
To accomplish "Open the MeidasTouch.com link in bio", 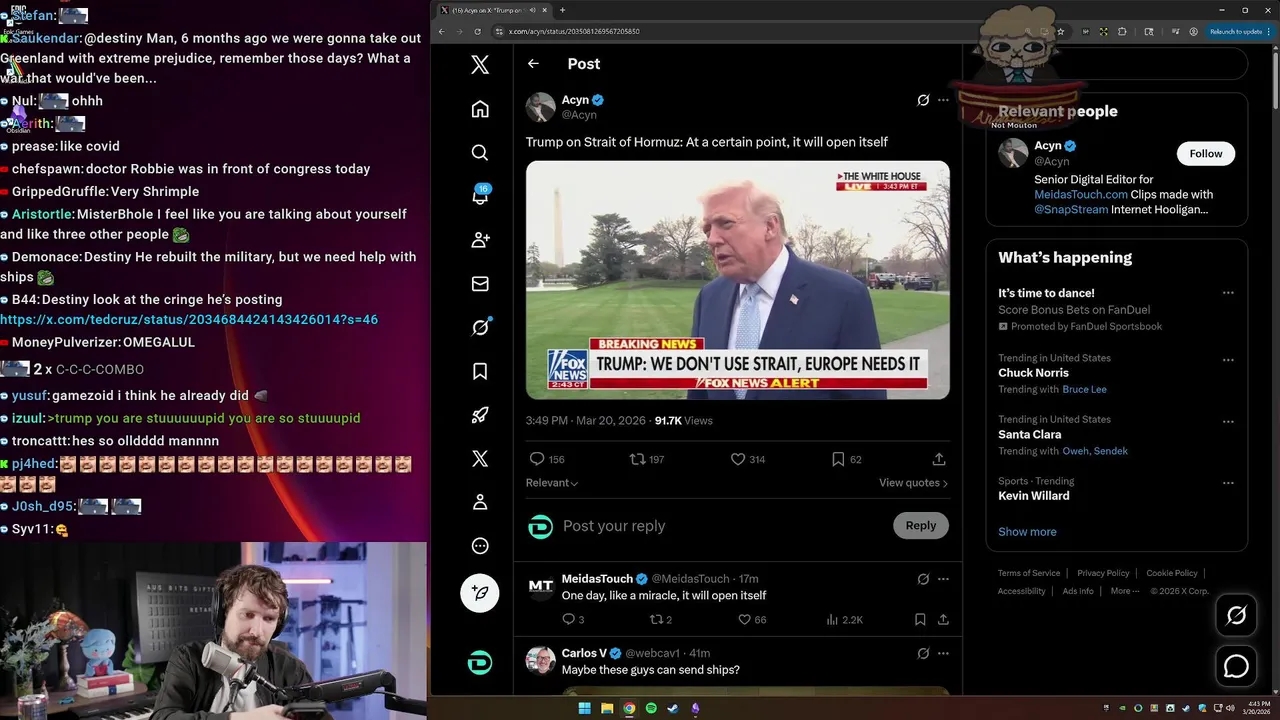I will pyautogui.click(x=1080, y=194).
